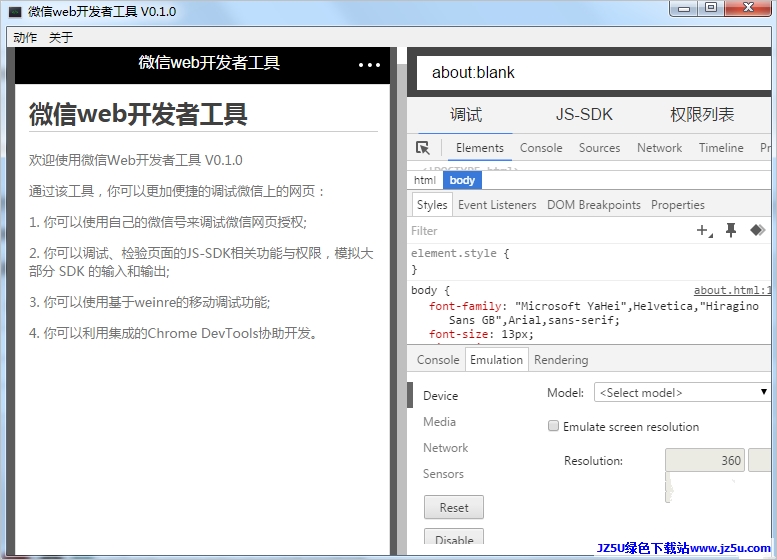Screen dimensions: 777x560
Task: Open the 动作 menu
Action: coord(25,38)
